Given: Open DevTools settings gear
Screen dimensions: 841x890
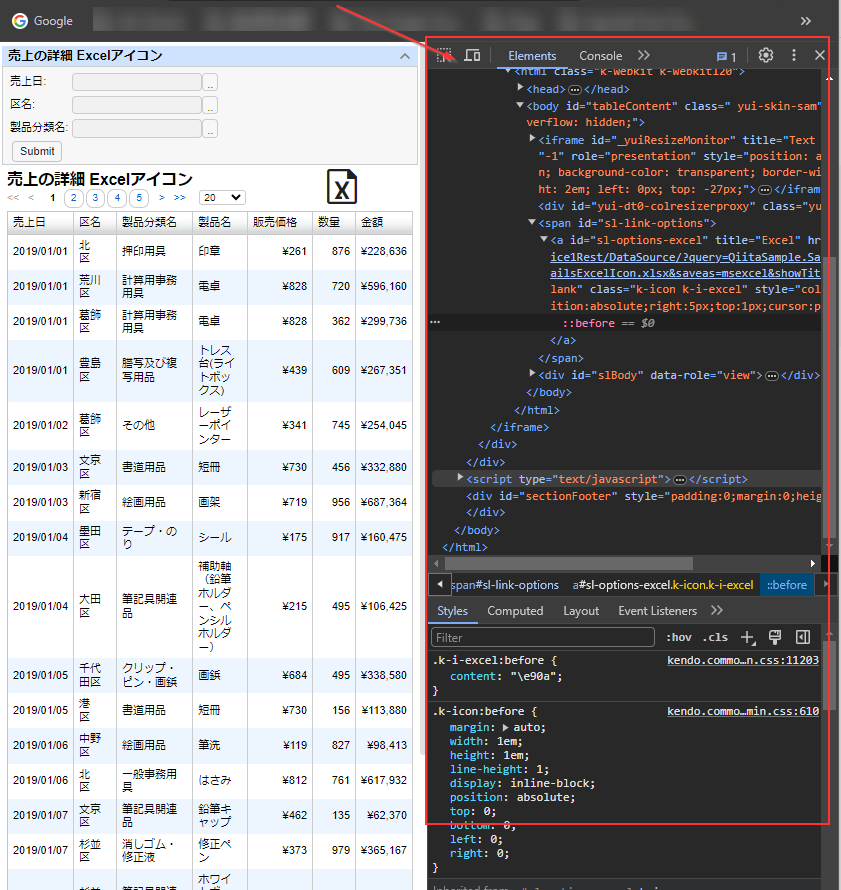Looking at the screenshot, I should (766, 55).
